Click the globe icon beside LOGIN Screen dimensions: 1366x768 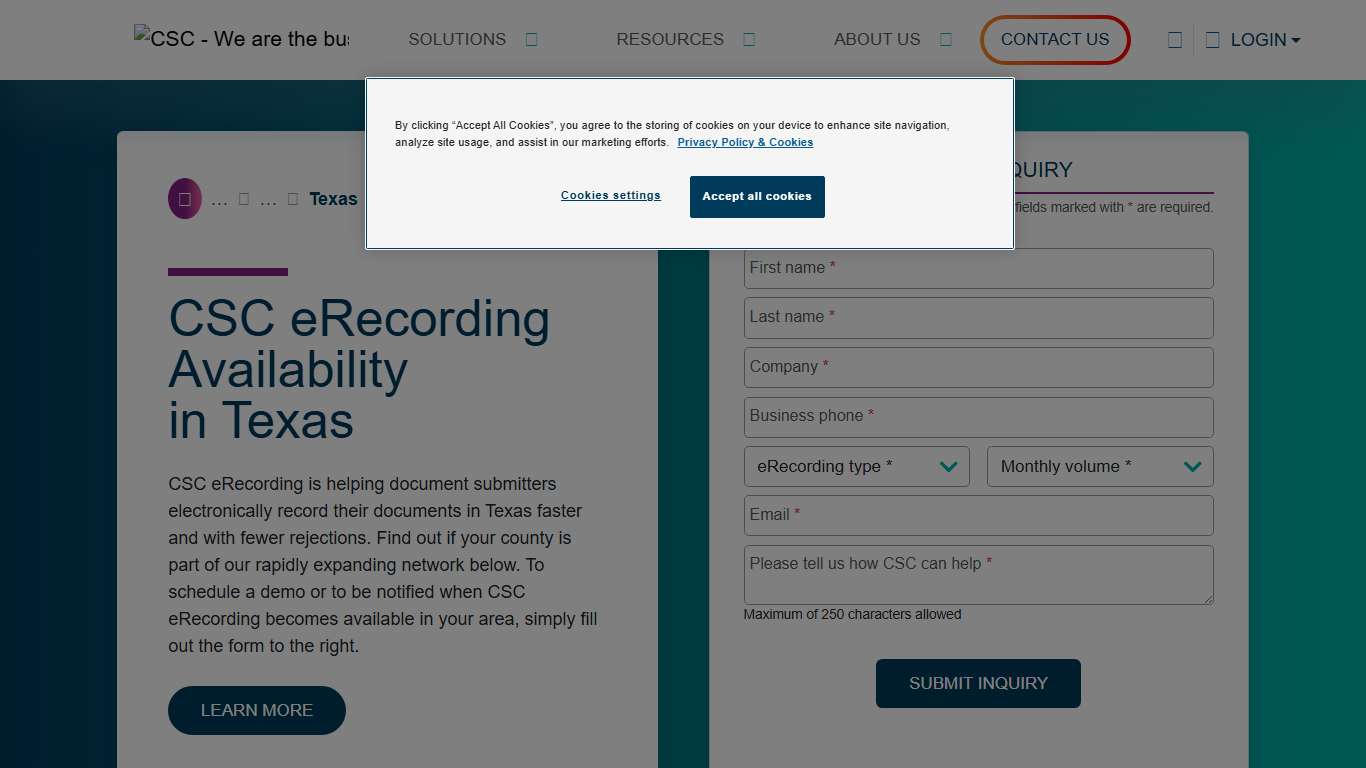point(1212,39)
